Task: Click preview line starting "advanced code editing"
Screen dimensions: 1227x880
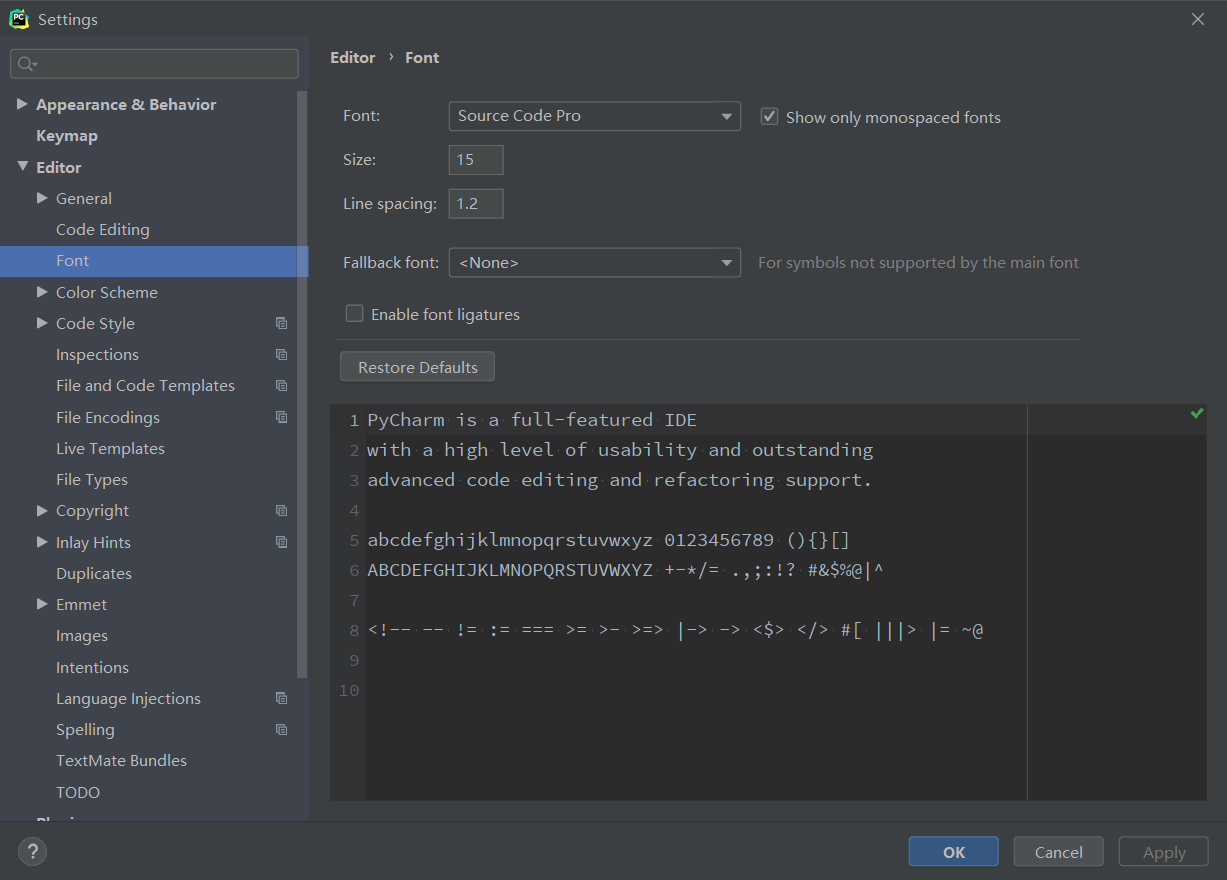Action: [x=620, y=480]
